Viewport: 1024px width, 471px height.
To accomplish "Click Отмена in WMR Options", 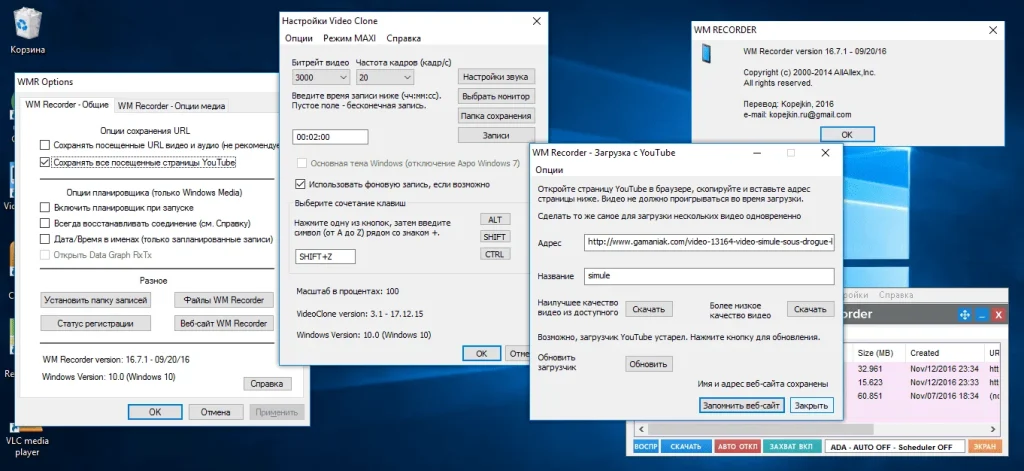I will point(216,412).
